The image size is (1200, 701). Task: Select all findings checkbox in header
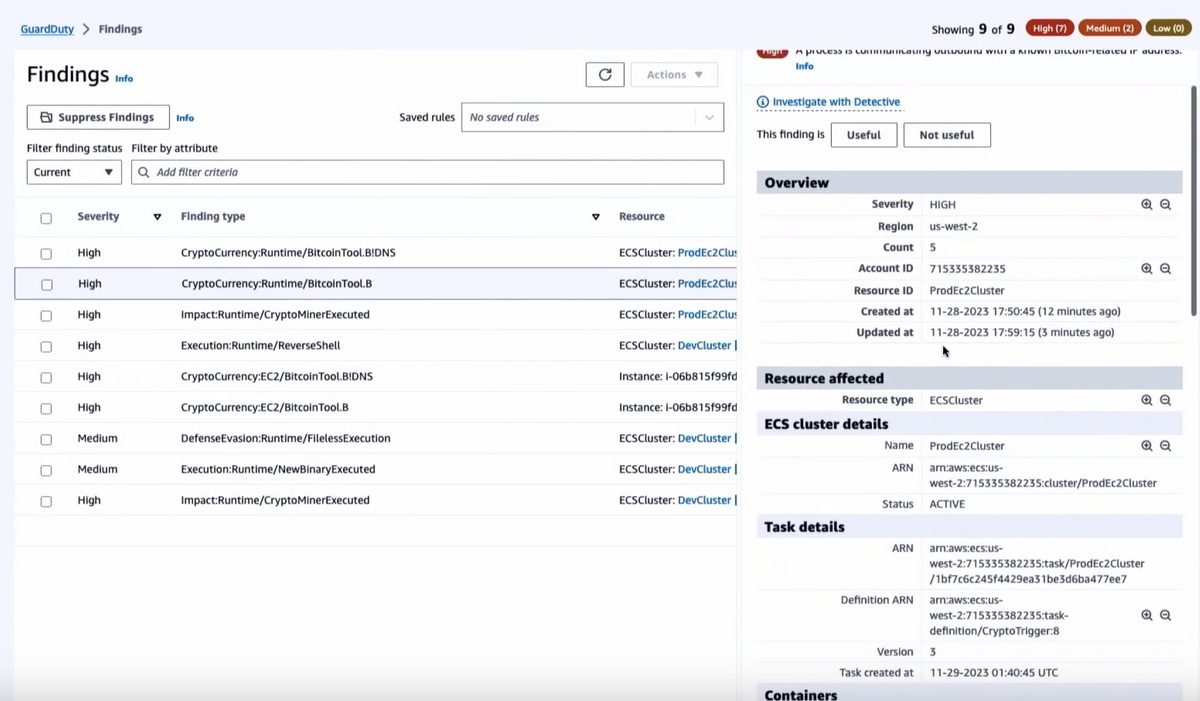pyautogui.click(x=46, y=218)
